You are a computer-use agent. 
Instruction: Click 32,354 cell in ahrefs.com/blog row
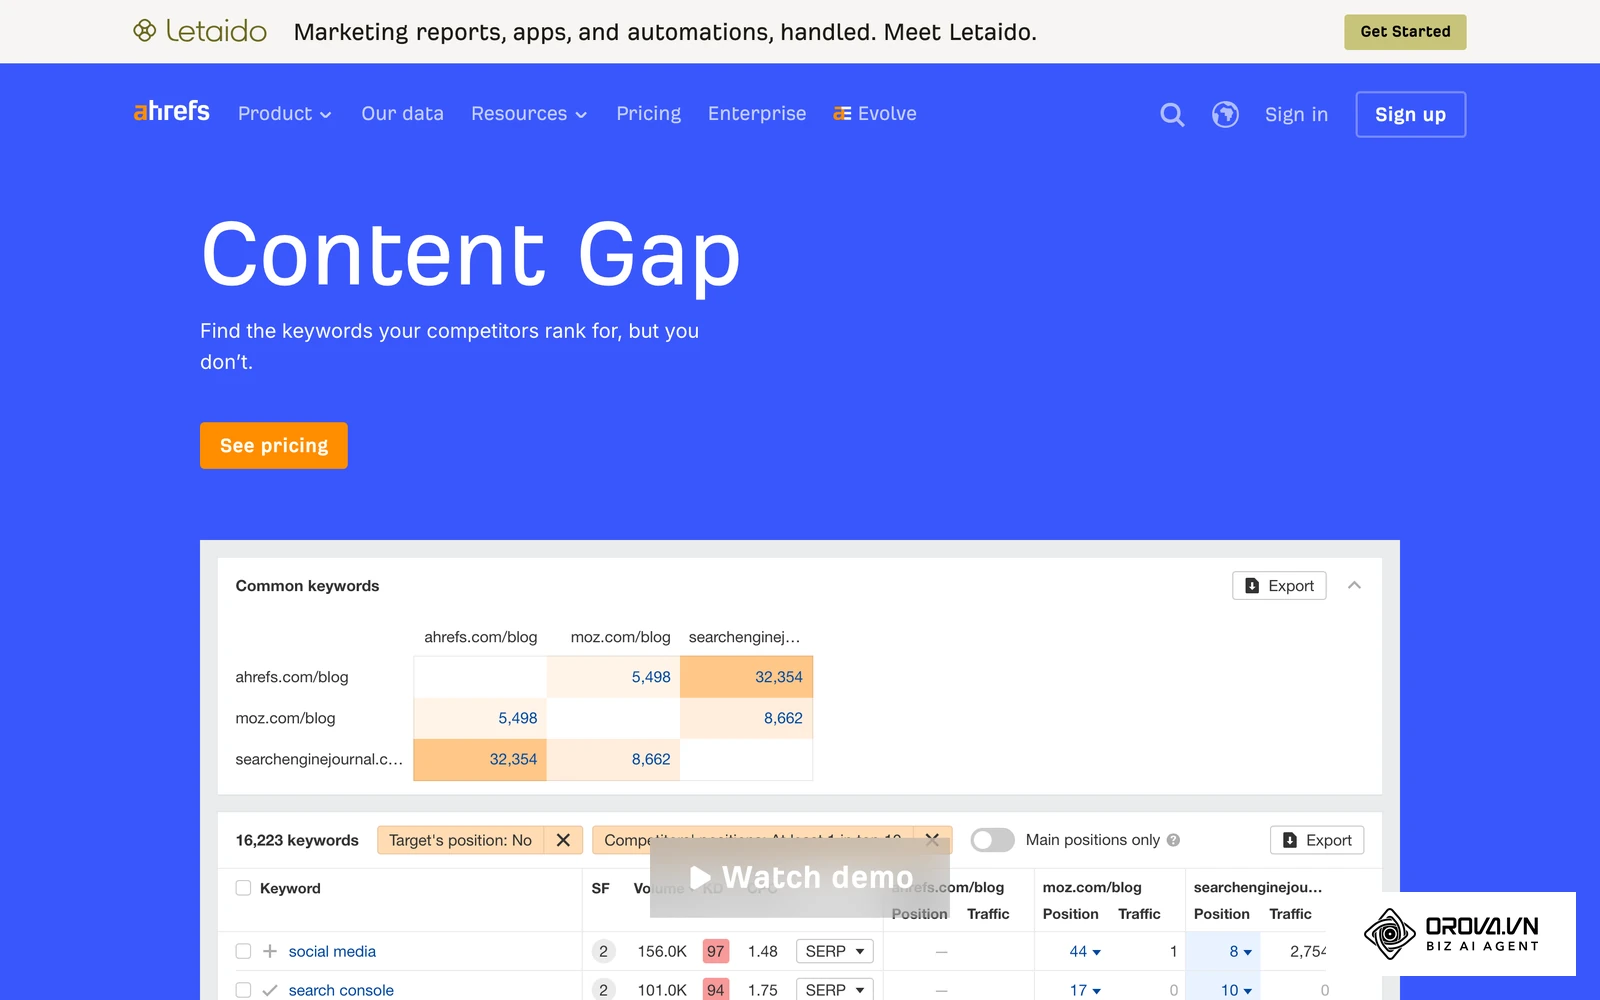coord(746,677)
